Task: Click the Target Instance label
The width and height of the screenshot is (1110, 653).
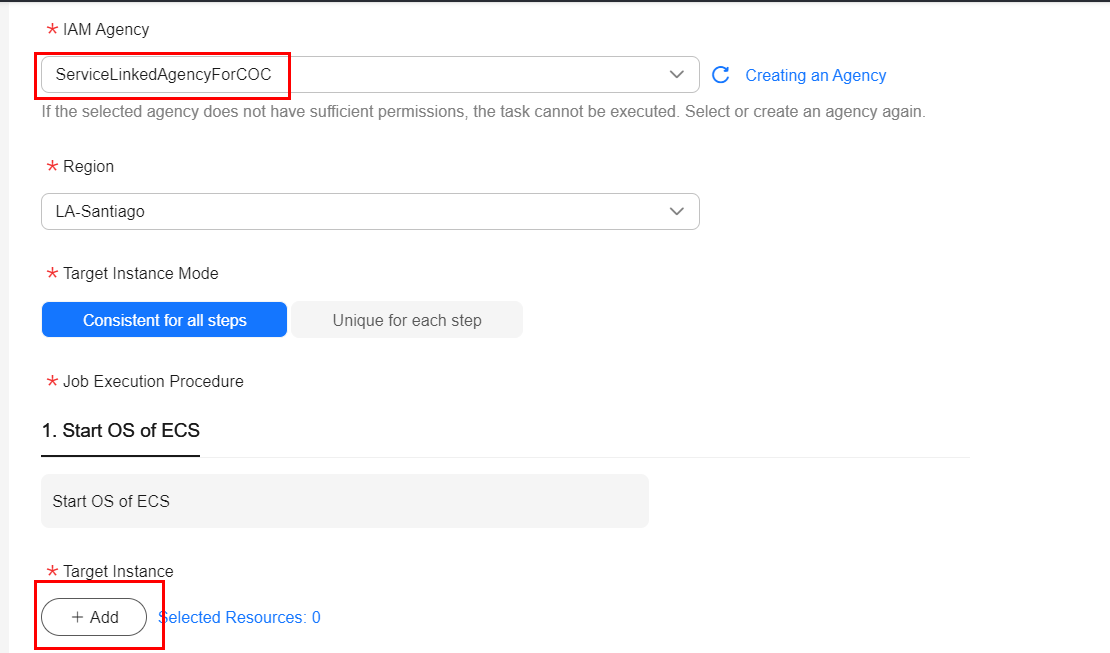Action: click(118, 571)
